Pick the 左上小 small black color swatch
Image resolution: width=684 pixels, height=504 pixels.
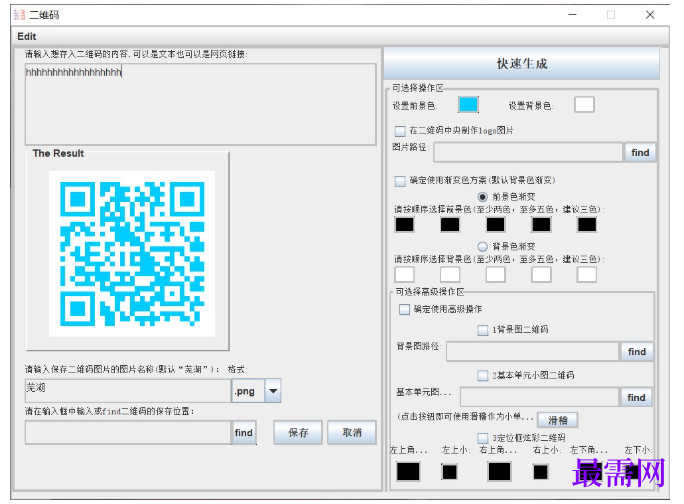coord(449,472)
